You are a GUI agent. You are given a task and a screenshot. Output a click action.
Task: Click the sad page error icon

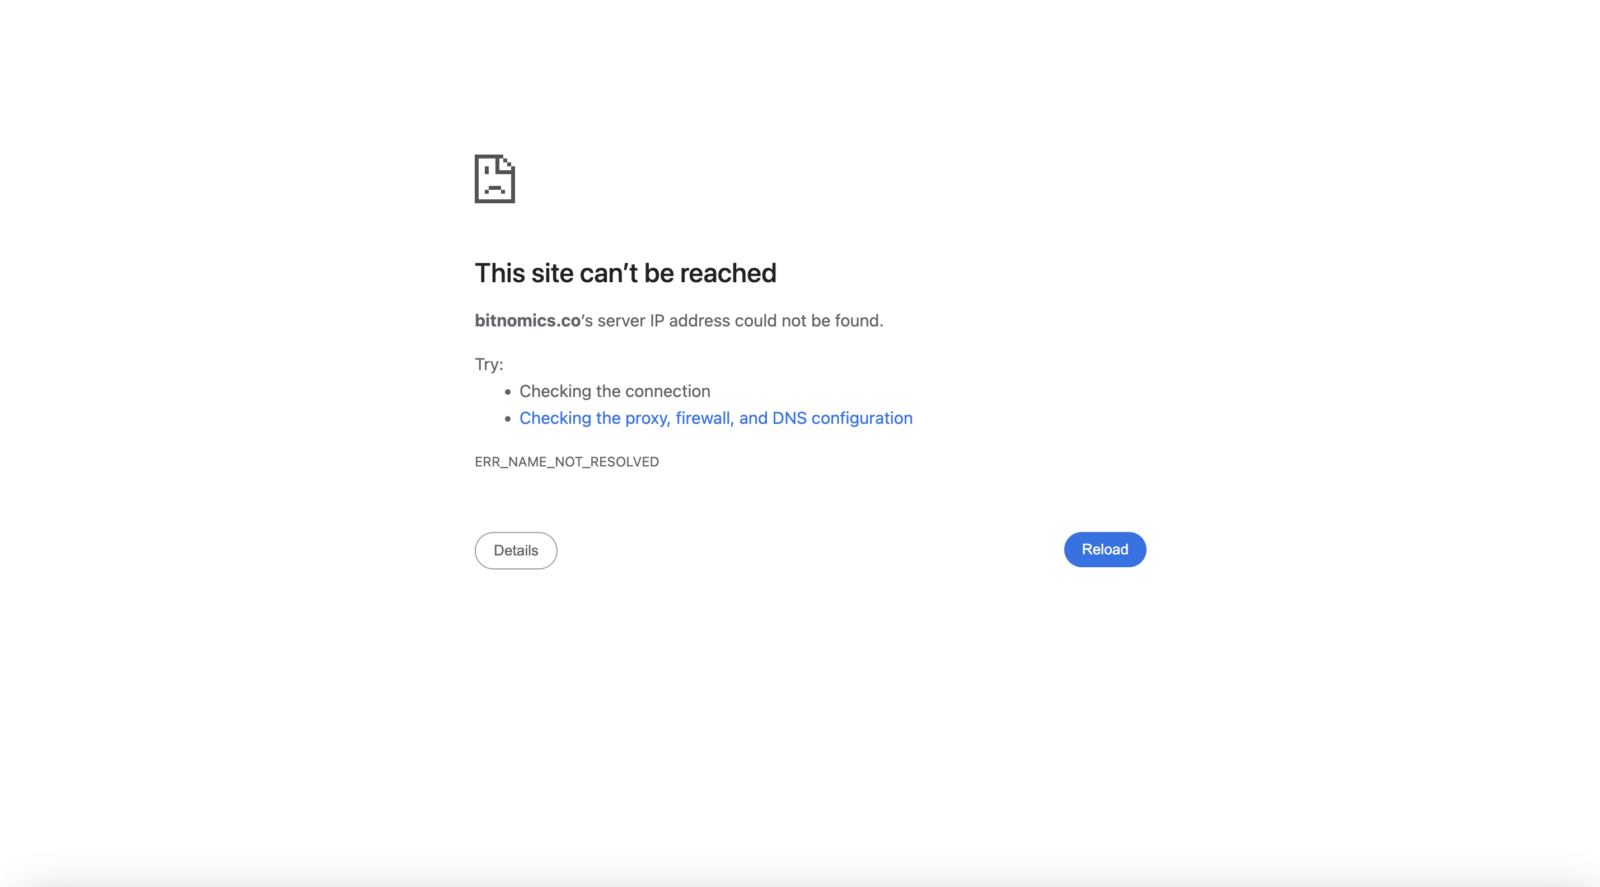pos(494,179)
